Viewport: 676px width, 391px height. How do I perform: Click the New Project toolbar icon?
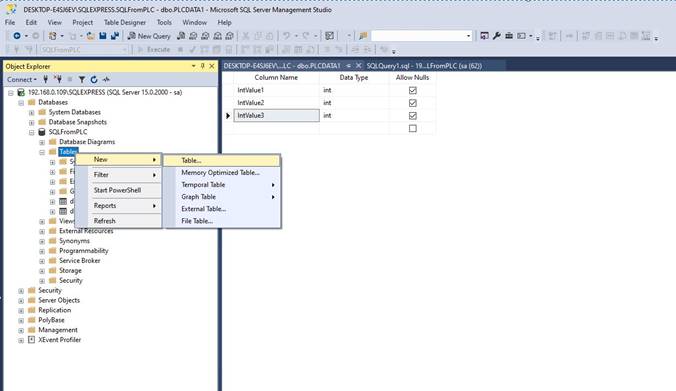53,36
